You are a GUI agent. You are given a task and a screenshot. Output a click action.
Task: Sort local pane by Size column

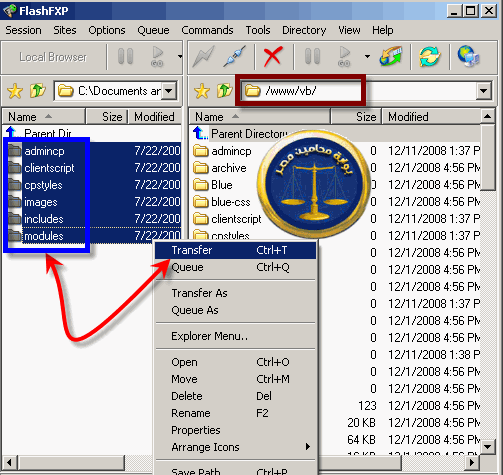point(107,117)
